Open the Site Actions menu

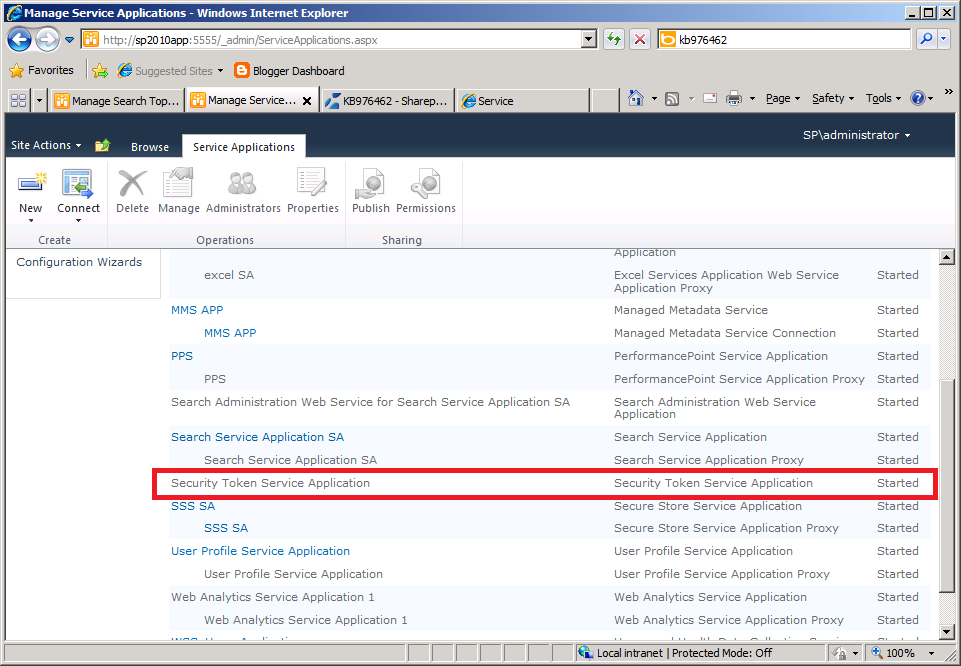tap(46, 145)
